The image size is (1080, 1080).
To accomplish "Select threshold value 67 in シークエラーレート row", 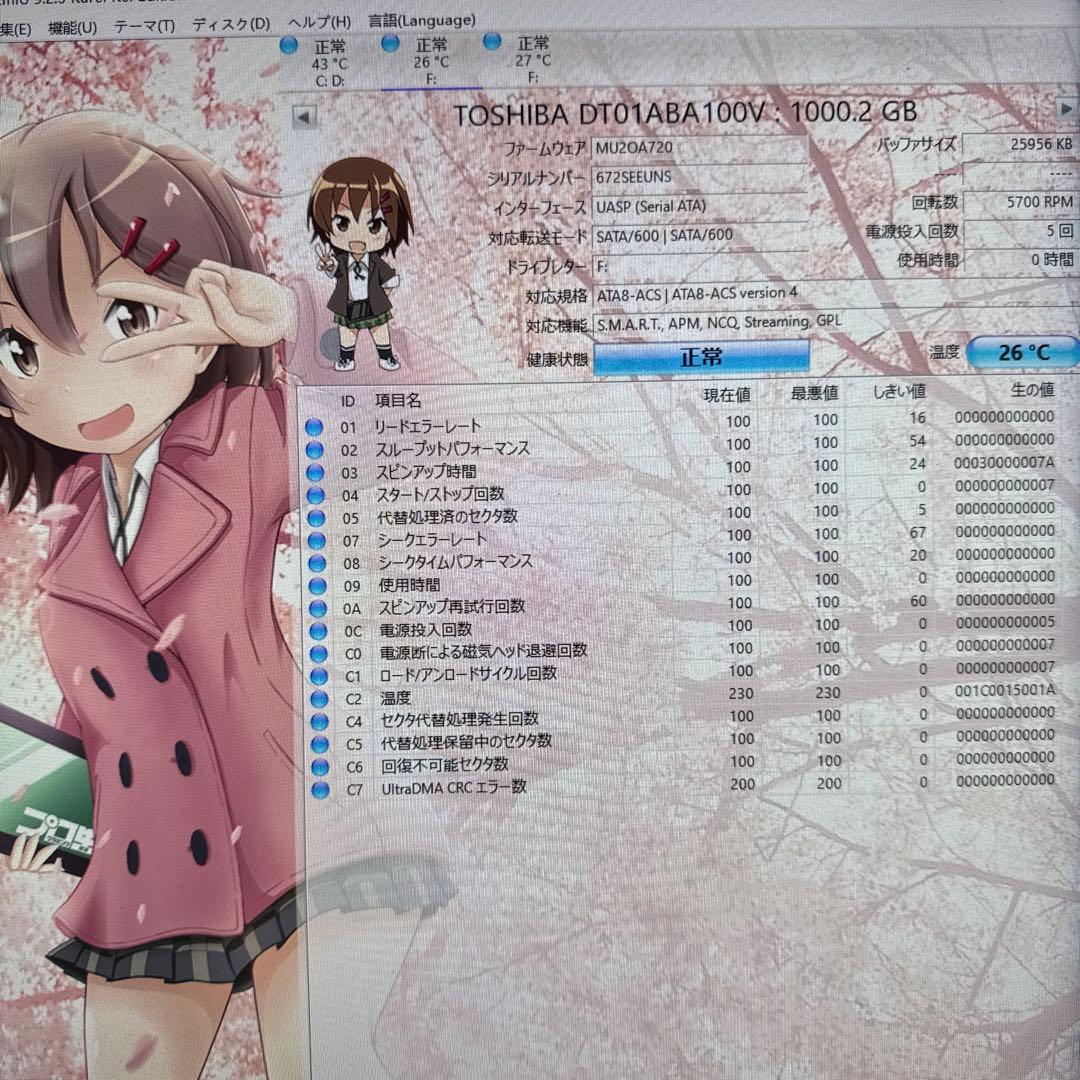I will (x=917, y=532).
